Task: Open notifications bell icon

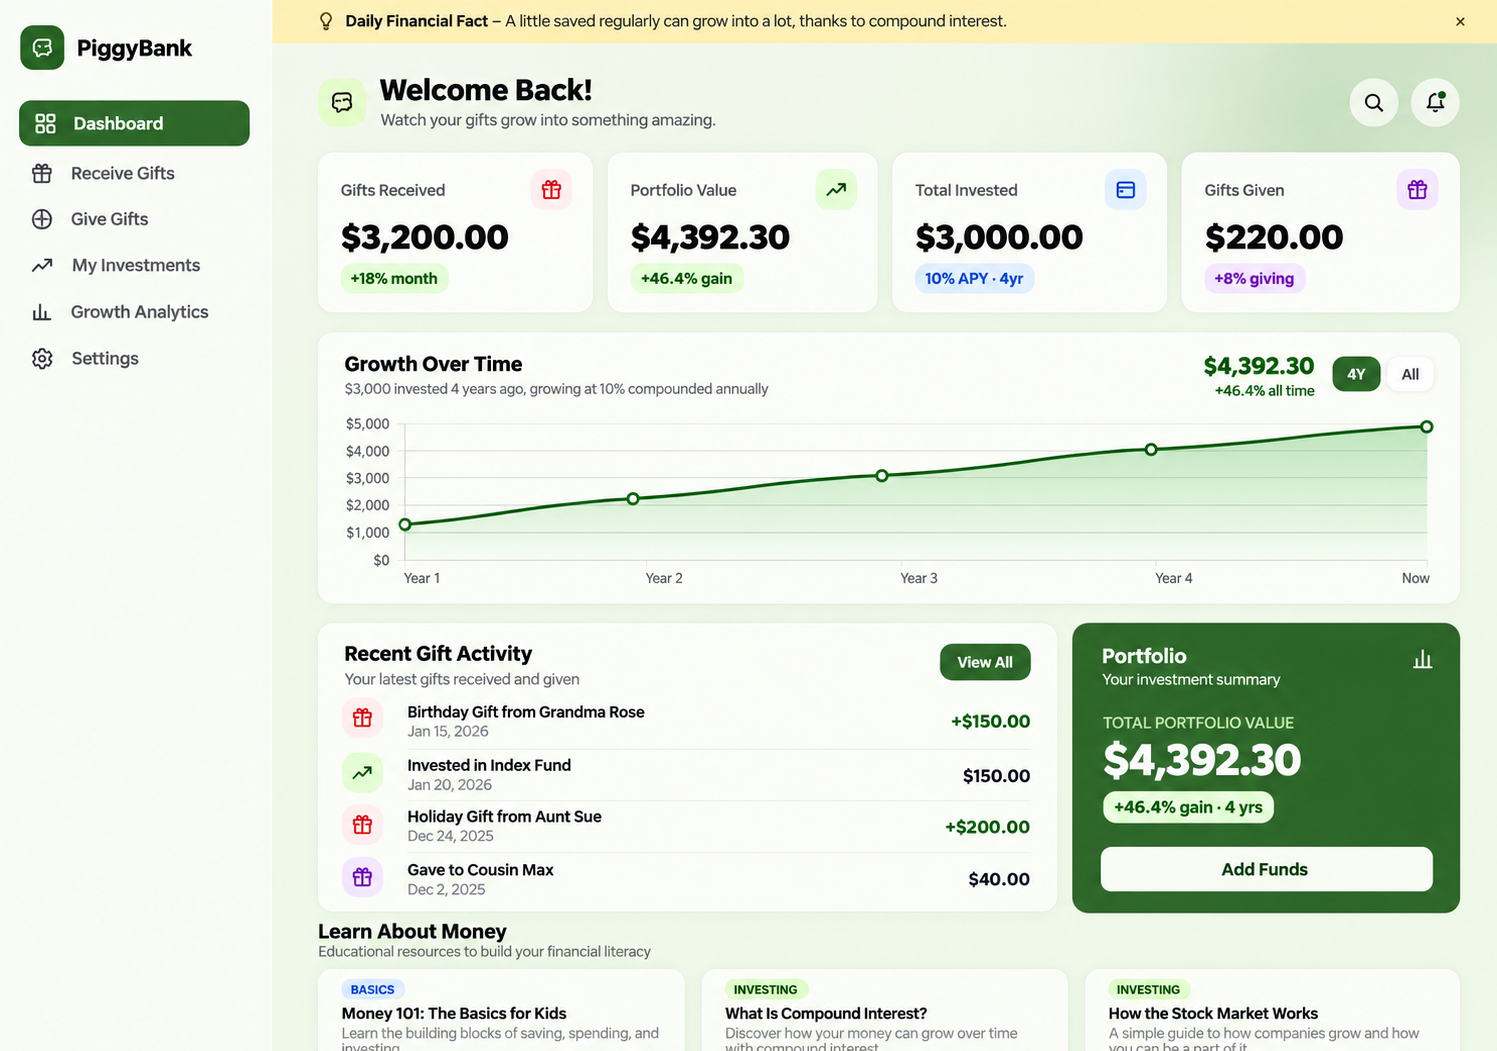Action: 1435,102
